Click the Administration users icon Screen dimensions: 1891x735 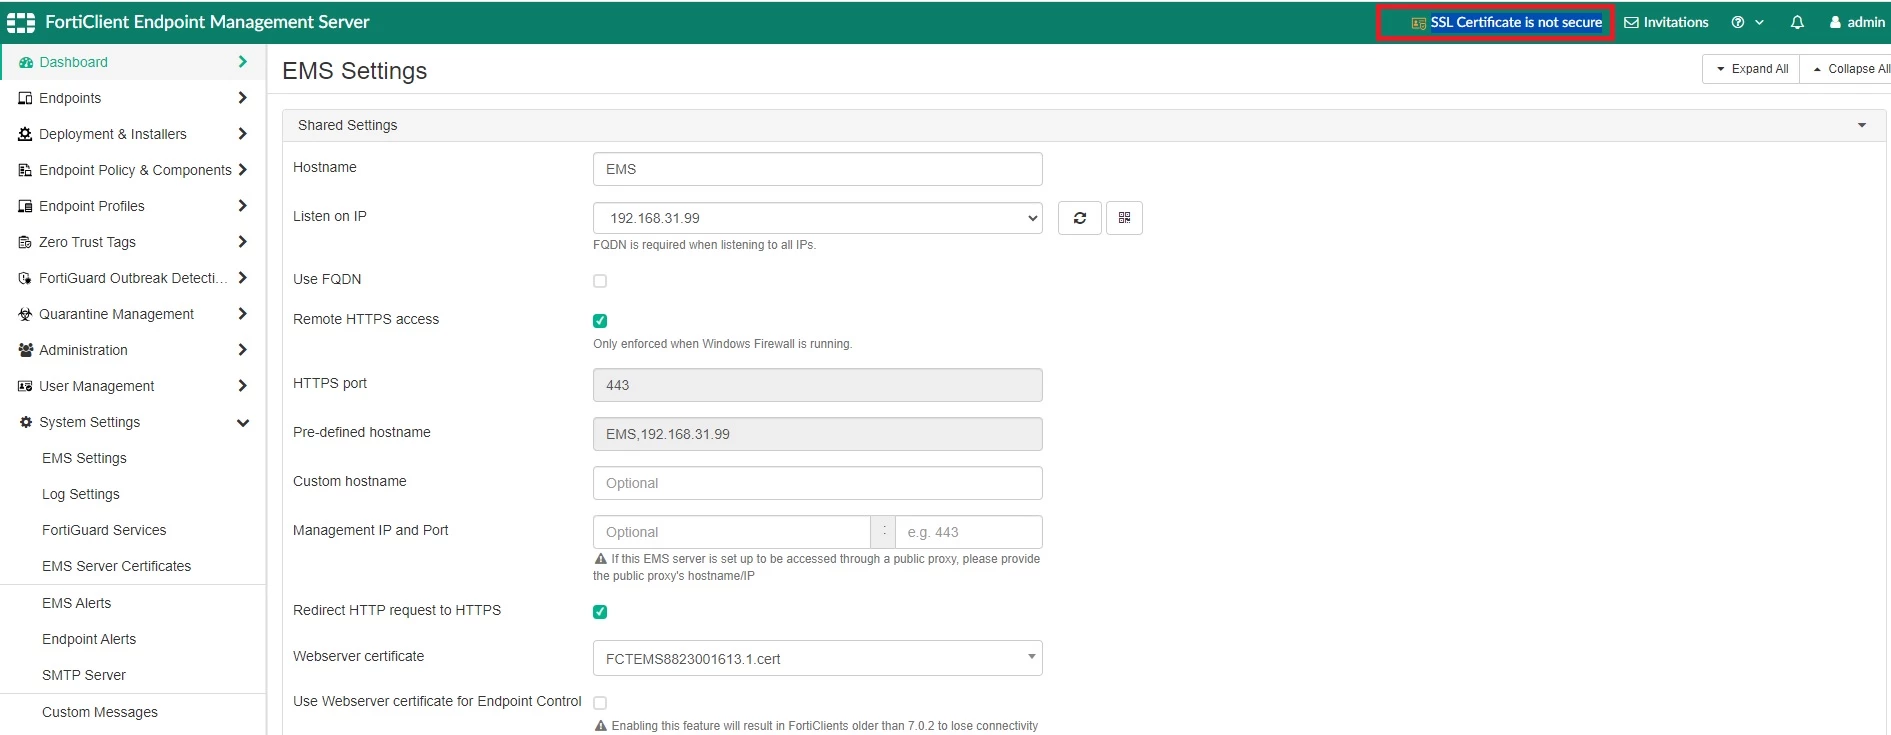[26, 350]
